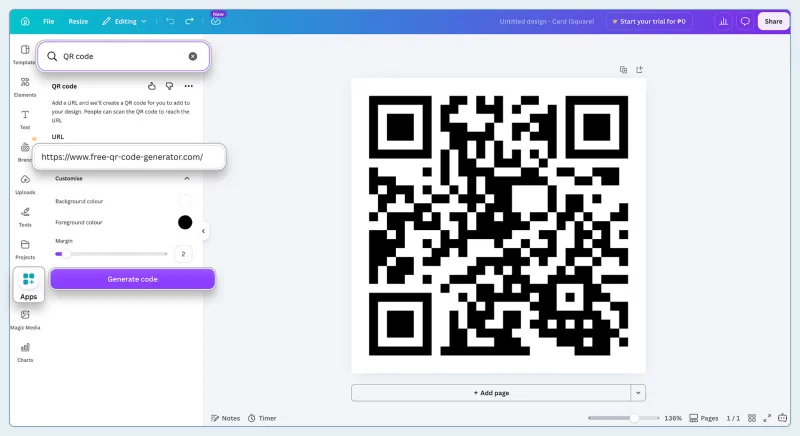Viewport: 800px width, 436px height.
Task: Click the 1 / 1 page counter
Action: coord(733,418)
